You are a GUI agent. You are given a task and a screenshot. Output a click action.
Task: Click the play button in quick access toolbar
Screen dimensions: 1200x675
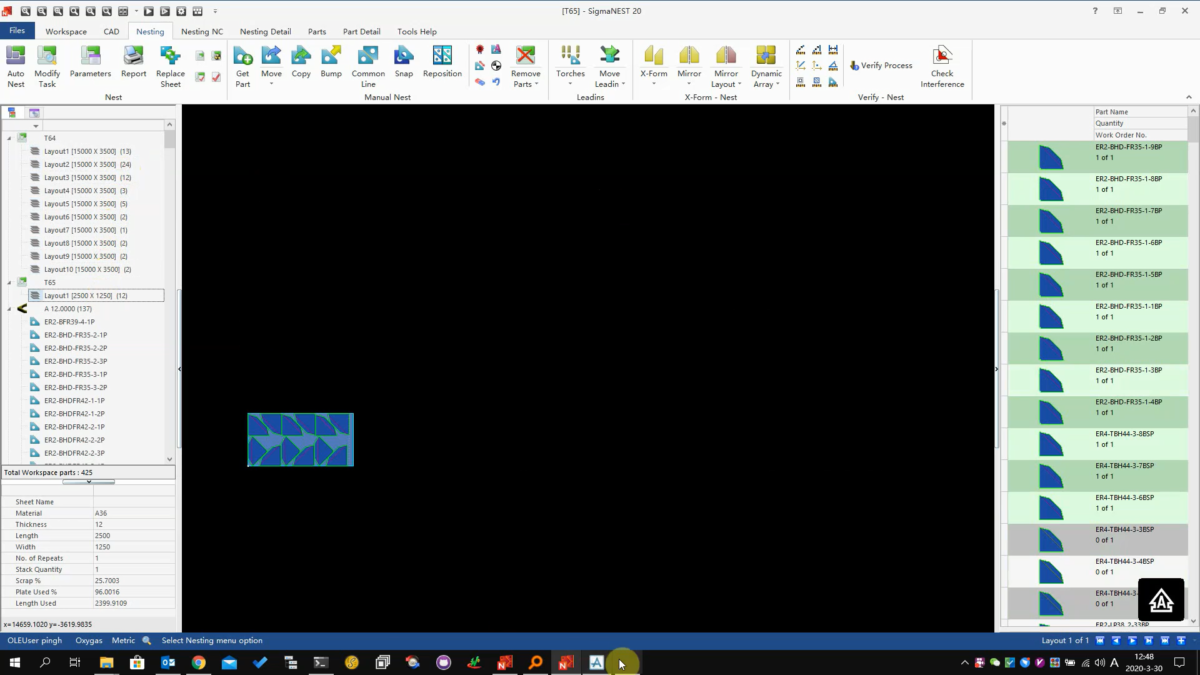(148, 11)
